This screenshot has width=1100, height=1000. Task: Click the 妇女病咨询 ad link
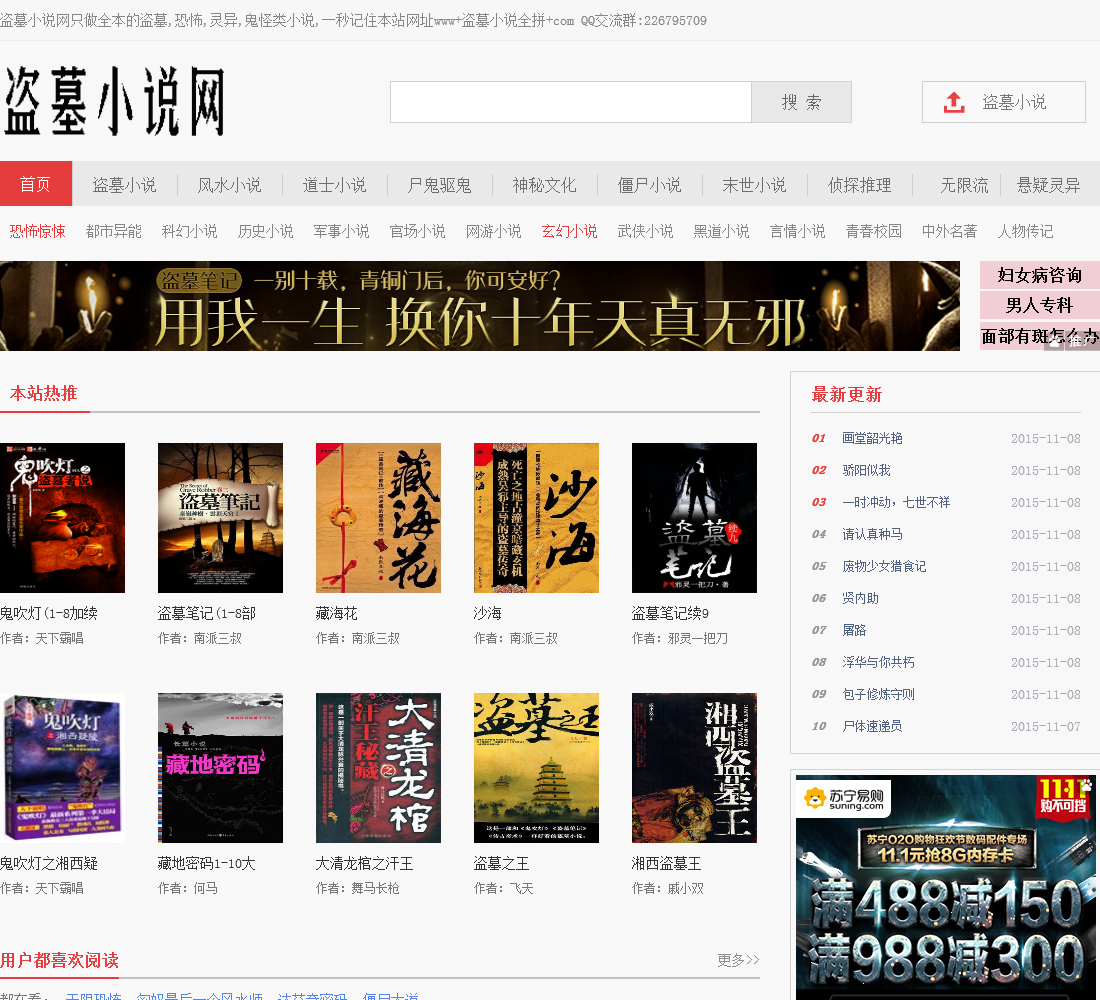pyautogui.click(x=1040, y=275)
